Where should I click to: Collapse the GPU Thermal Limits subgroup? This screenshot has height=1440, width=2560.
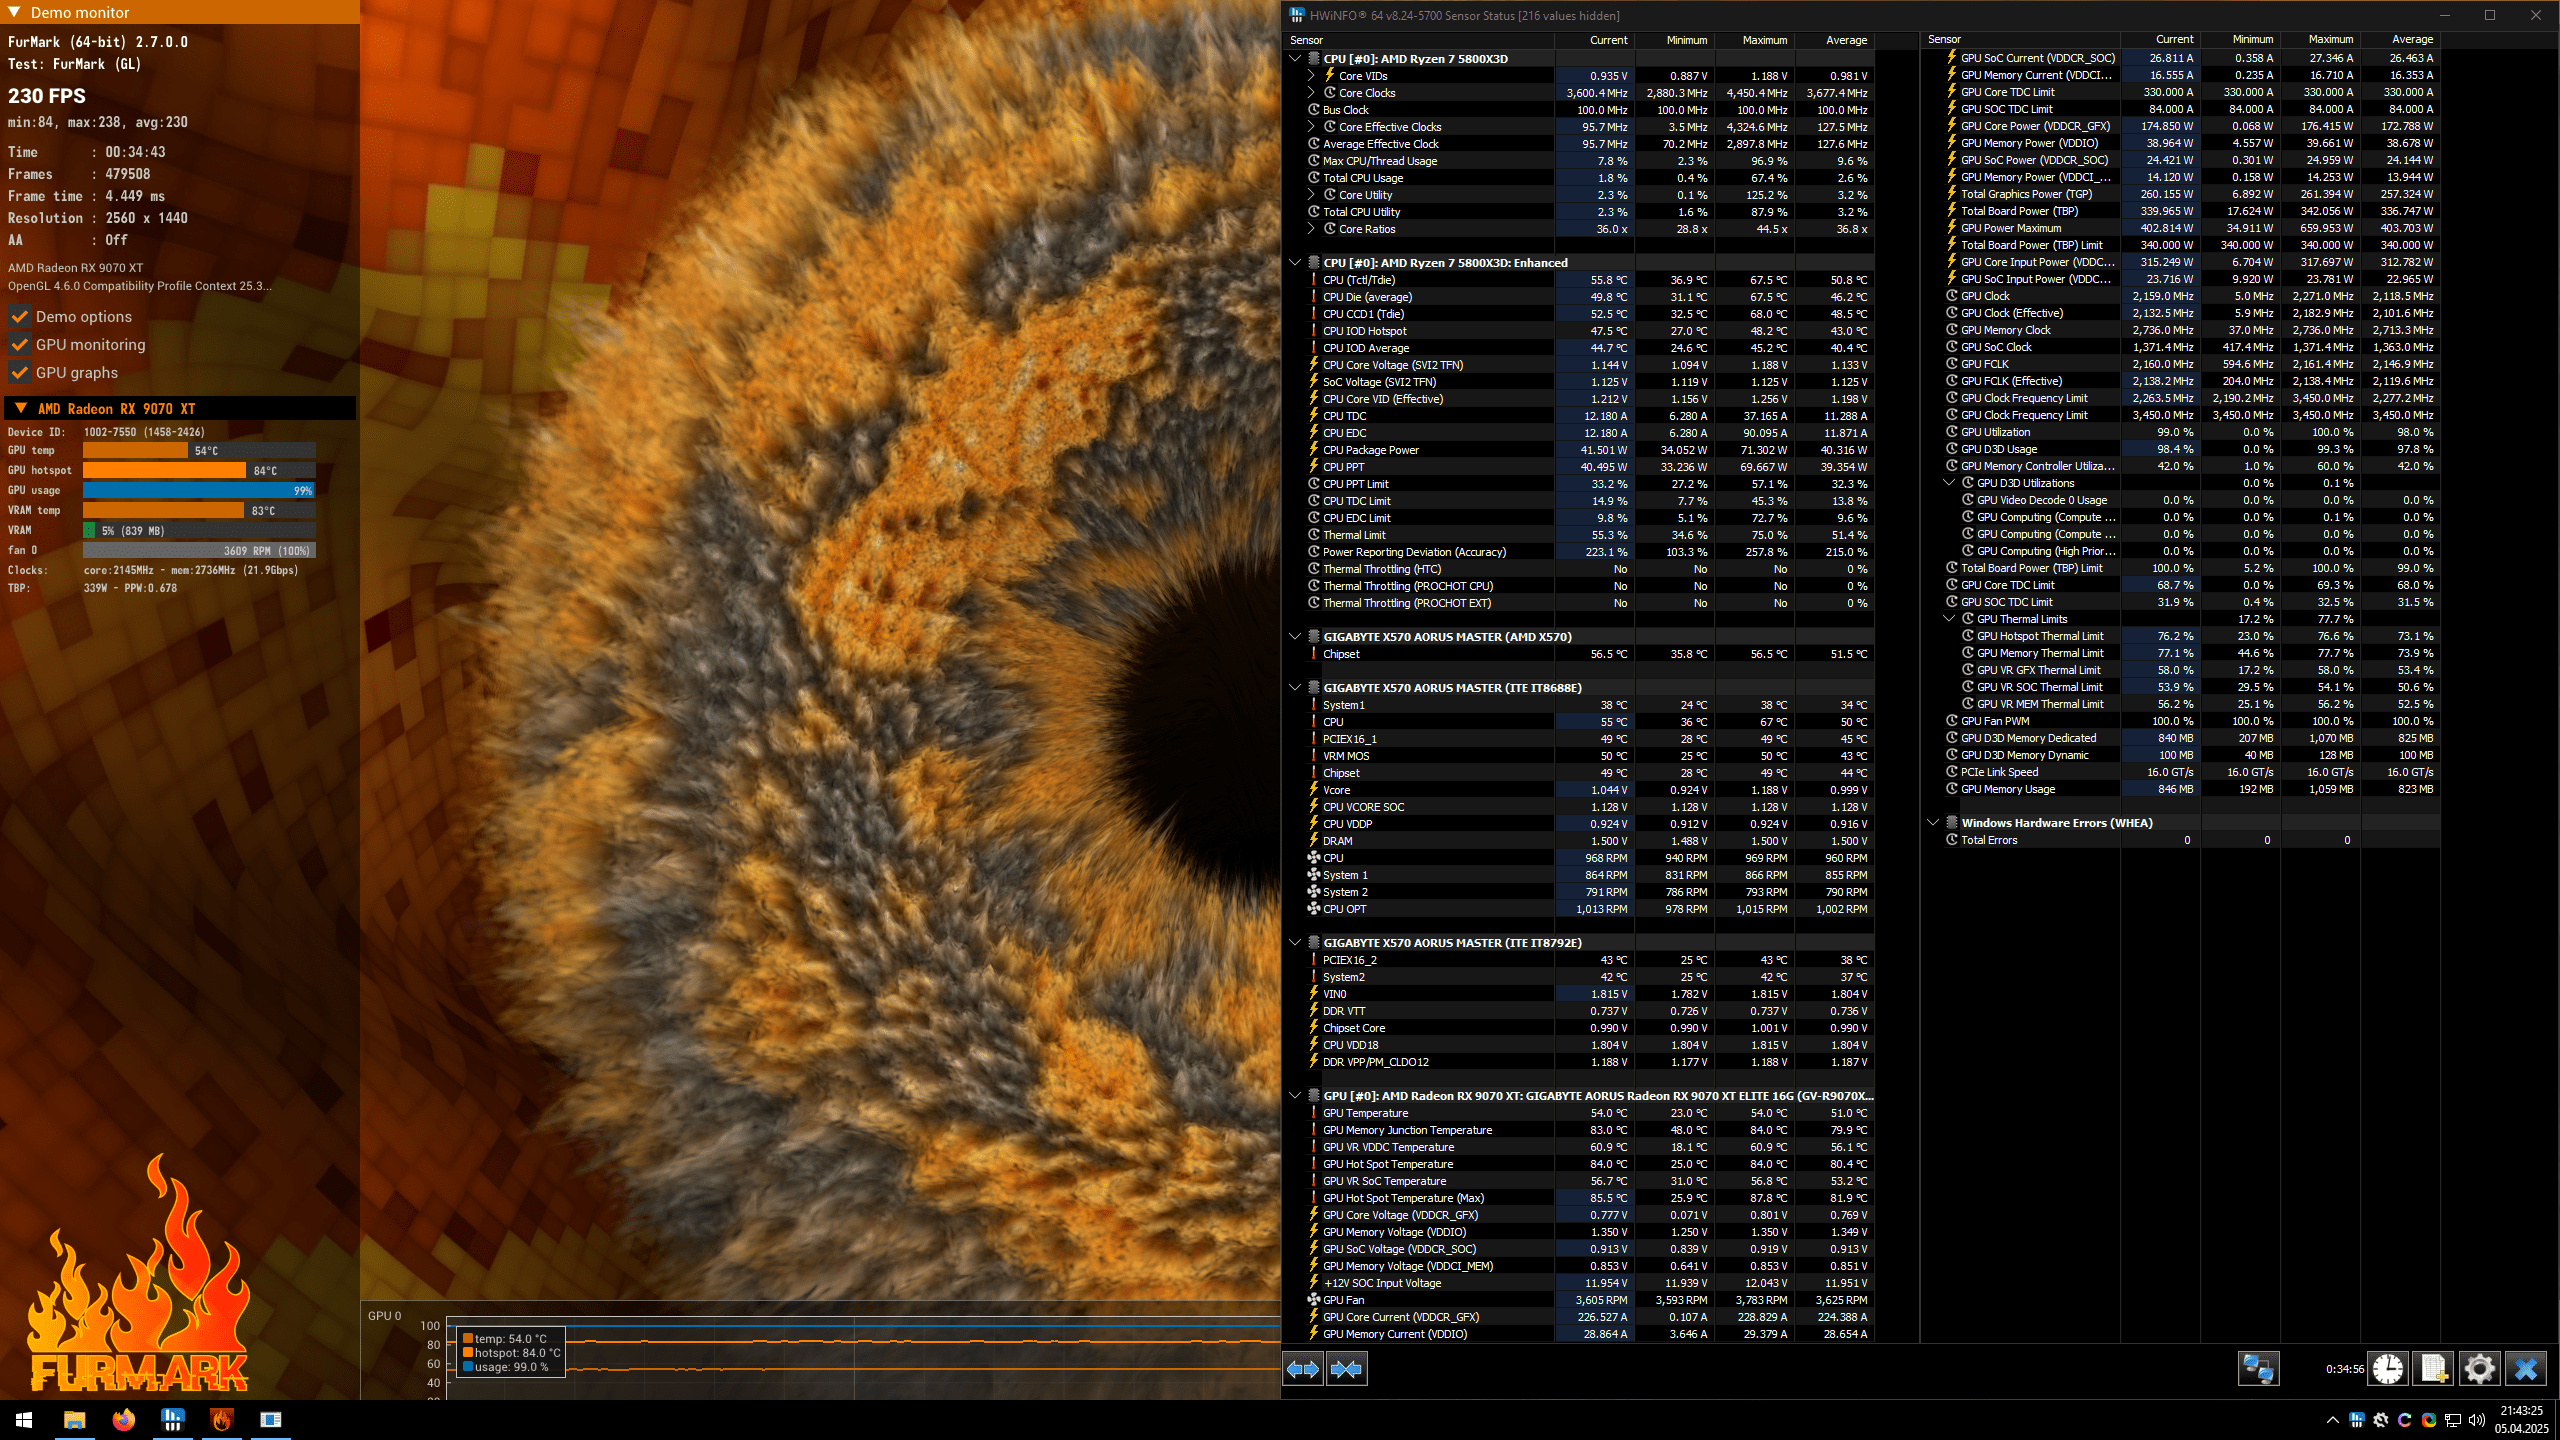click(1949, 619)
